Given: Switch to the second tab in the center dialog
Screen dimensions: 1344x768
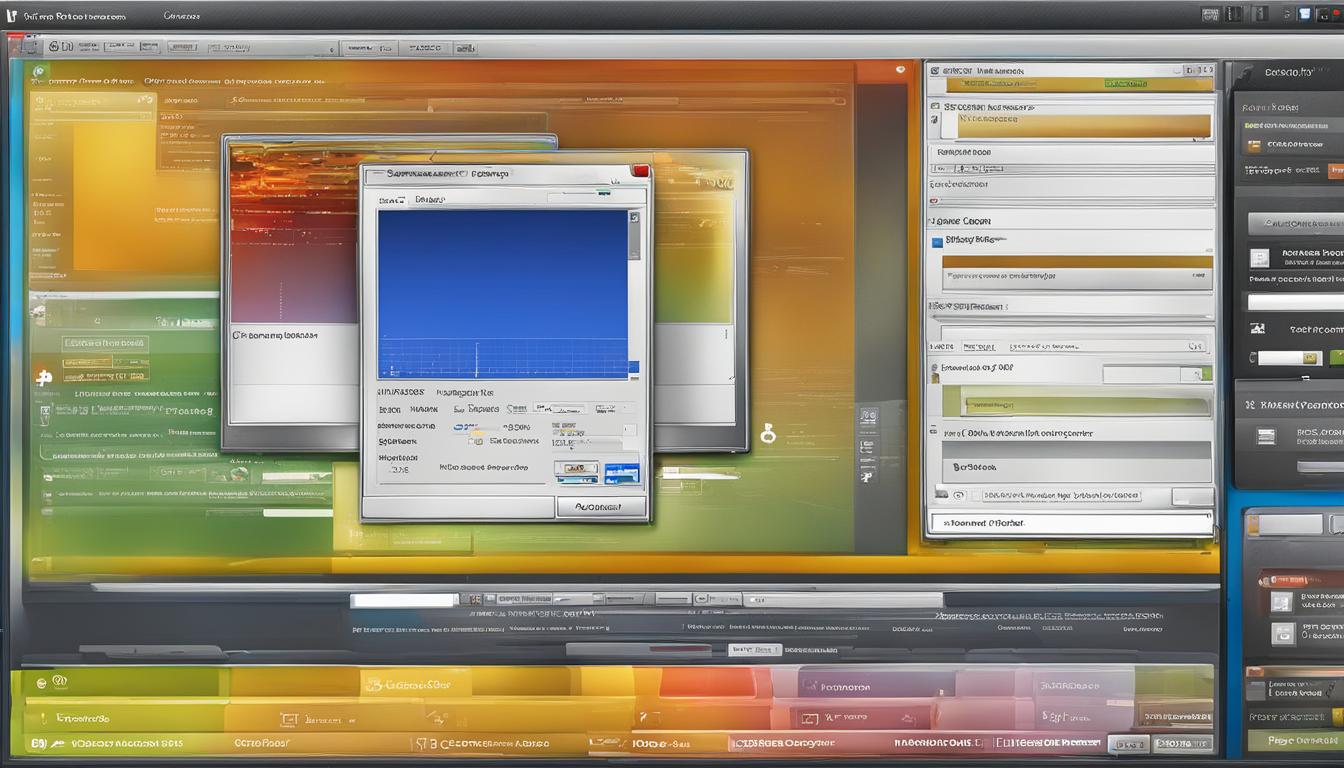Looking at the screenshot, I should [430, 200].
